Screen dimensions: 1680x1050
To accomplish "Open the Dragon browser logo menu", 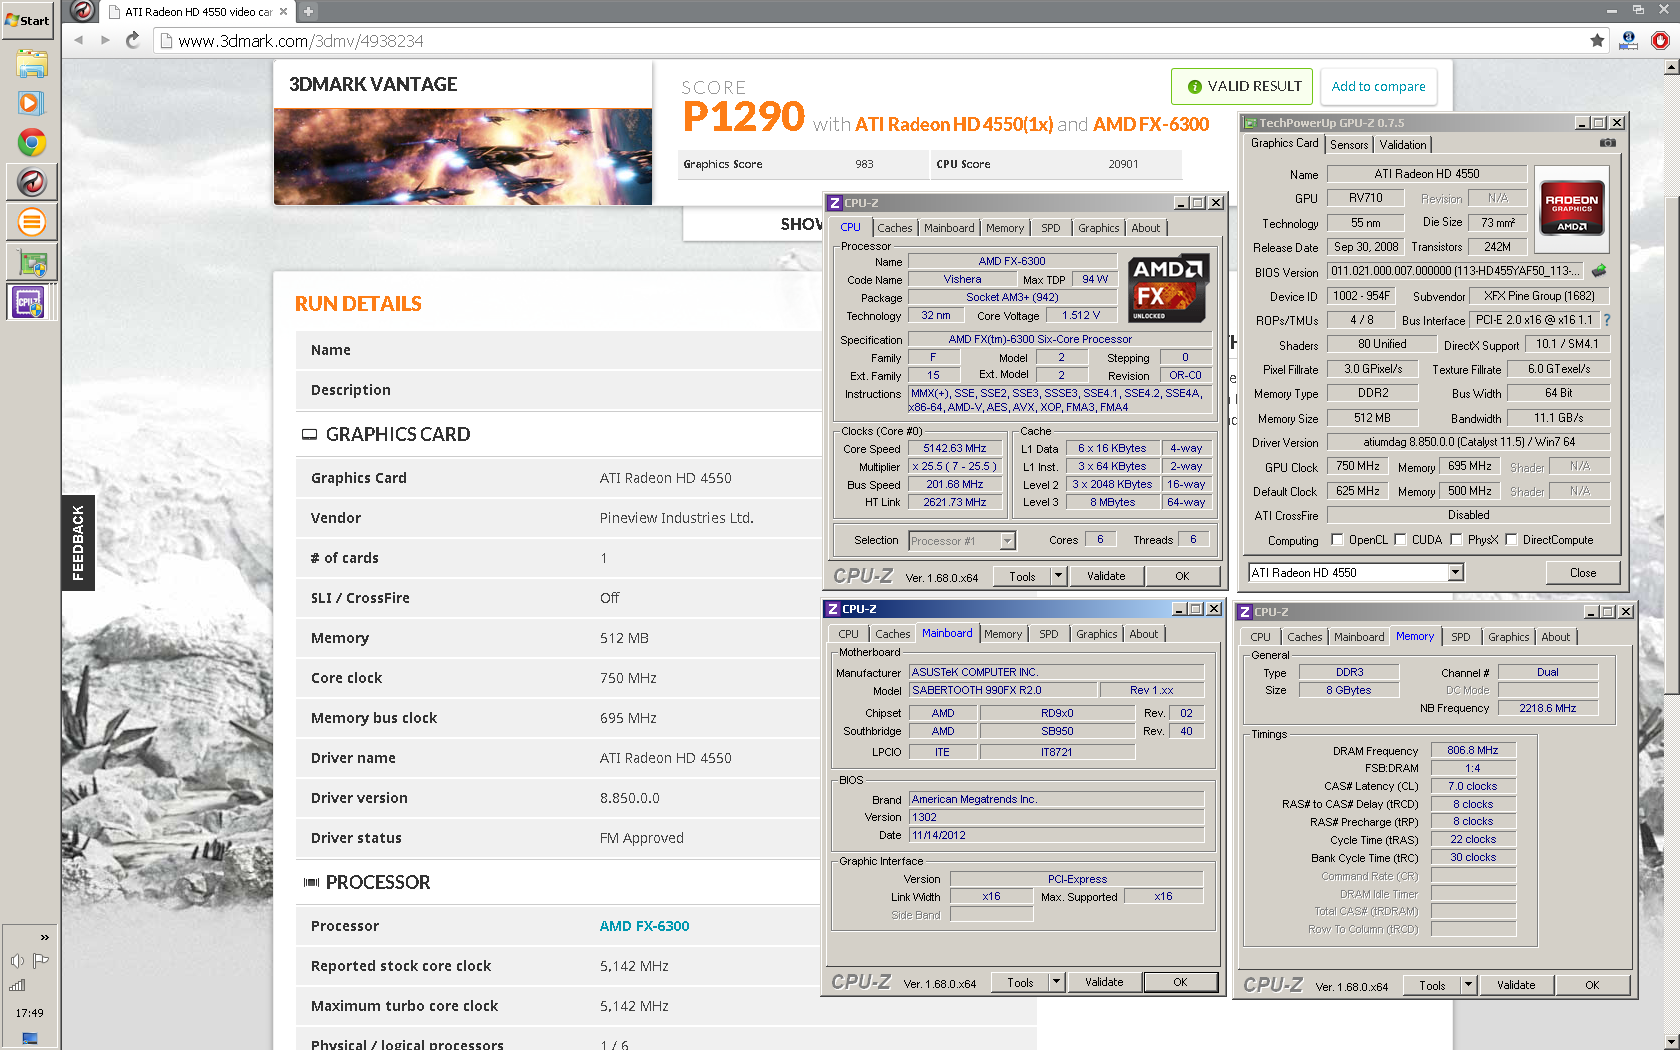I will tap(83, 11).
